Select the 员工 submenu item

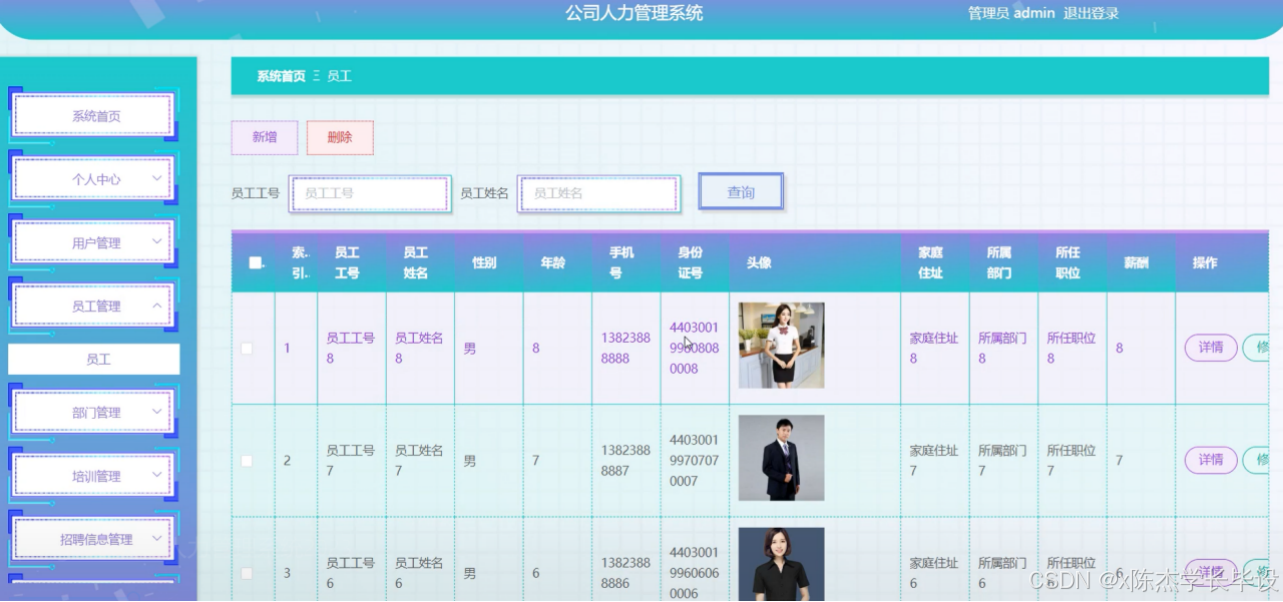coord(94,359)
